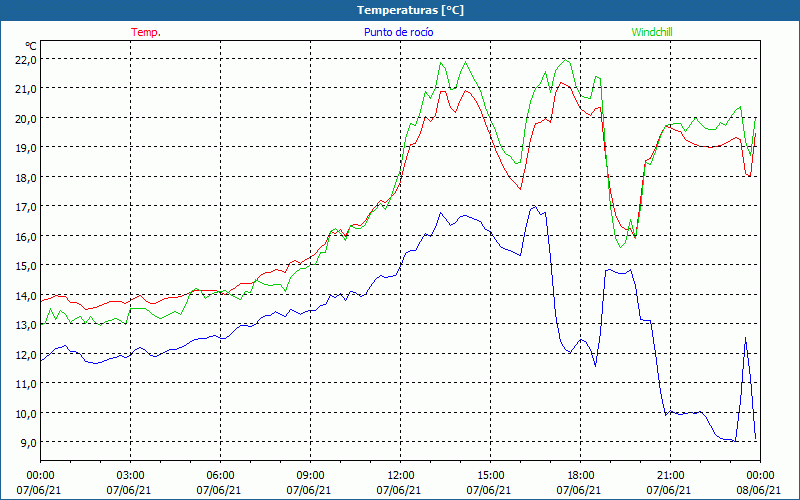Click the 16,0 y-axis value
This screenshot has width=800, height=500.
[27, 236]
